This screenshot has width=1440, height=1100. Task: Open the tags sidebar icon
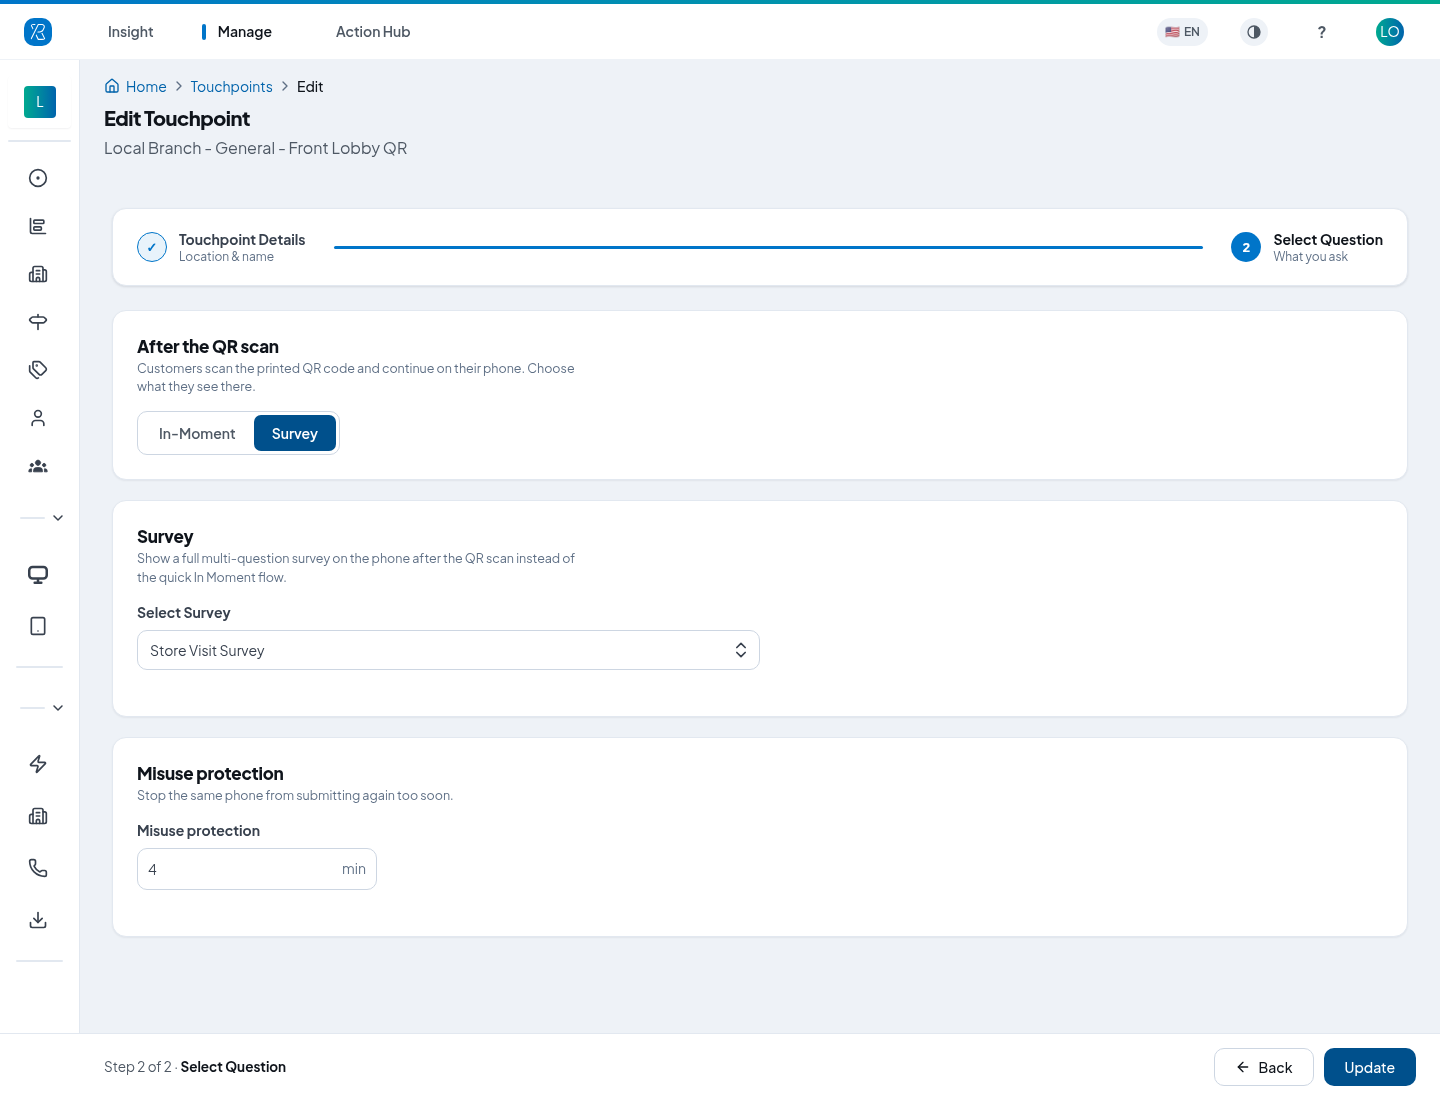[x=38, y=370]
